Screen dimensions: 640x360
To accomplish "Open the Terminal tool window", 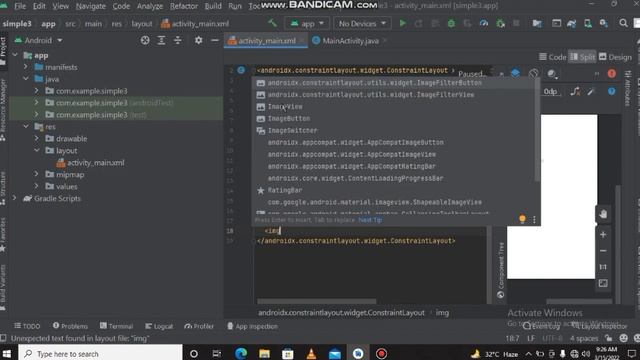I will [116, 326].
